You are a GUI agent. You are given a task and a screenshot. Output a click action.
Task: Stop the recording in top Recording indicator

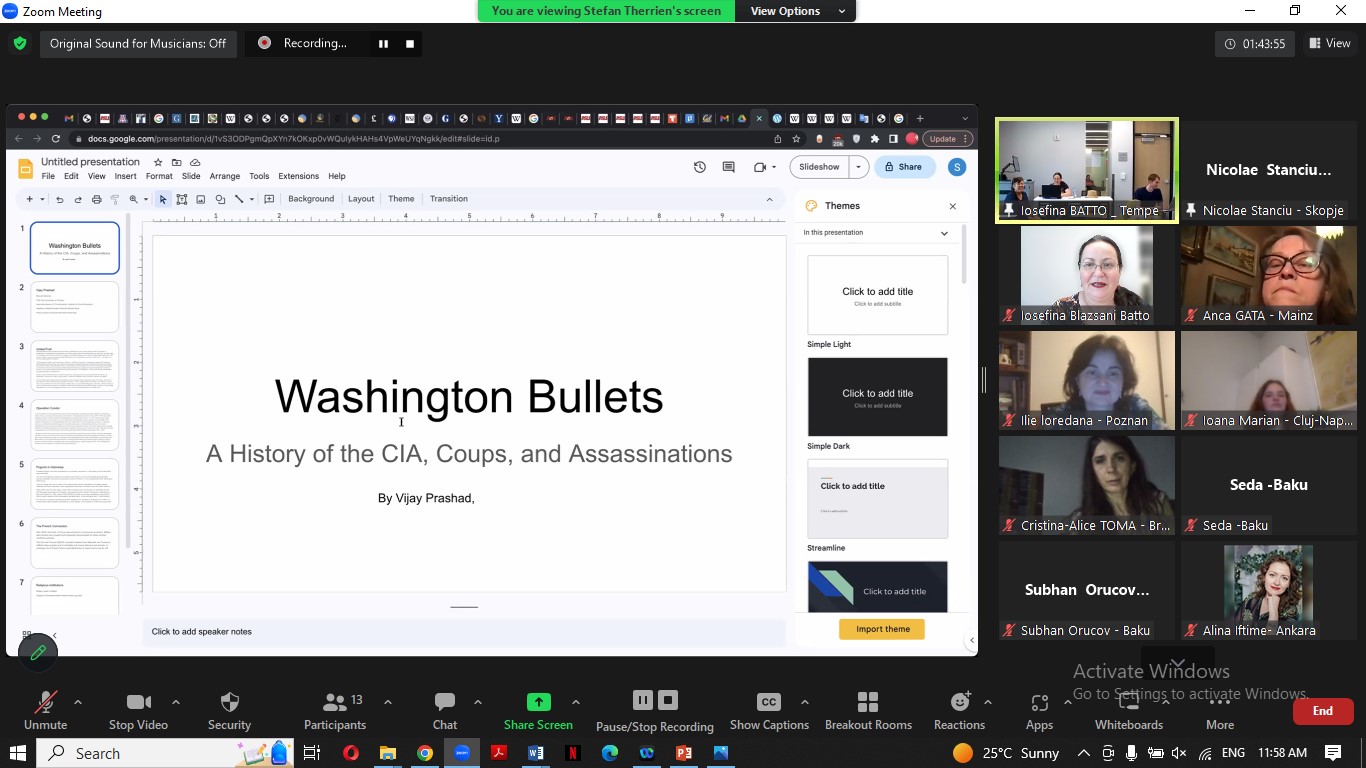click(409, 44)
